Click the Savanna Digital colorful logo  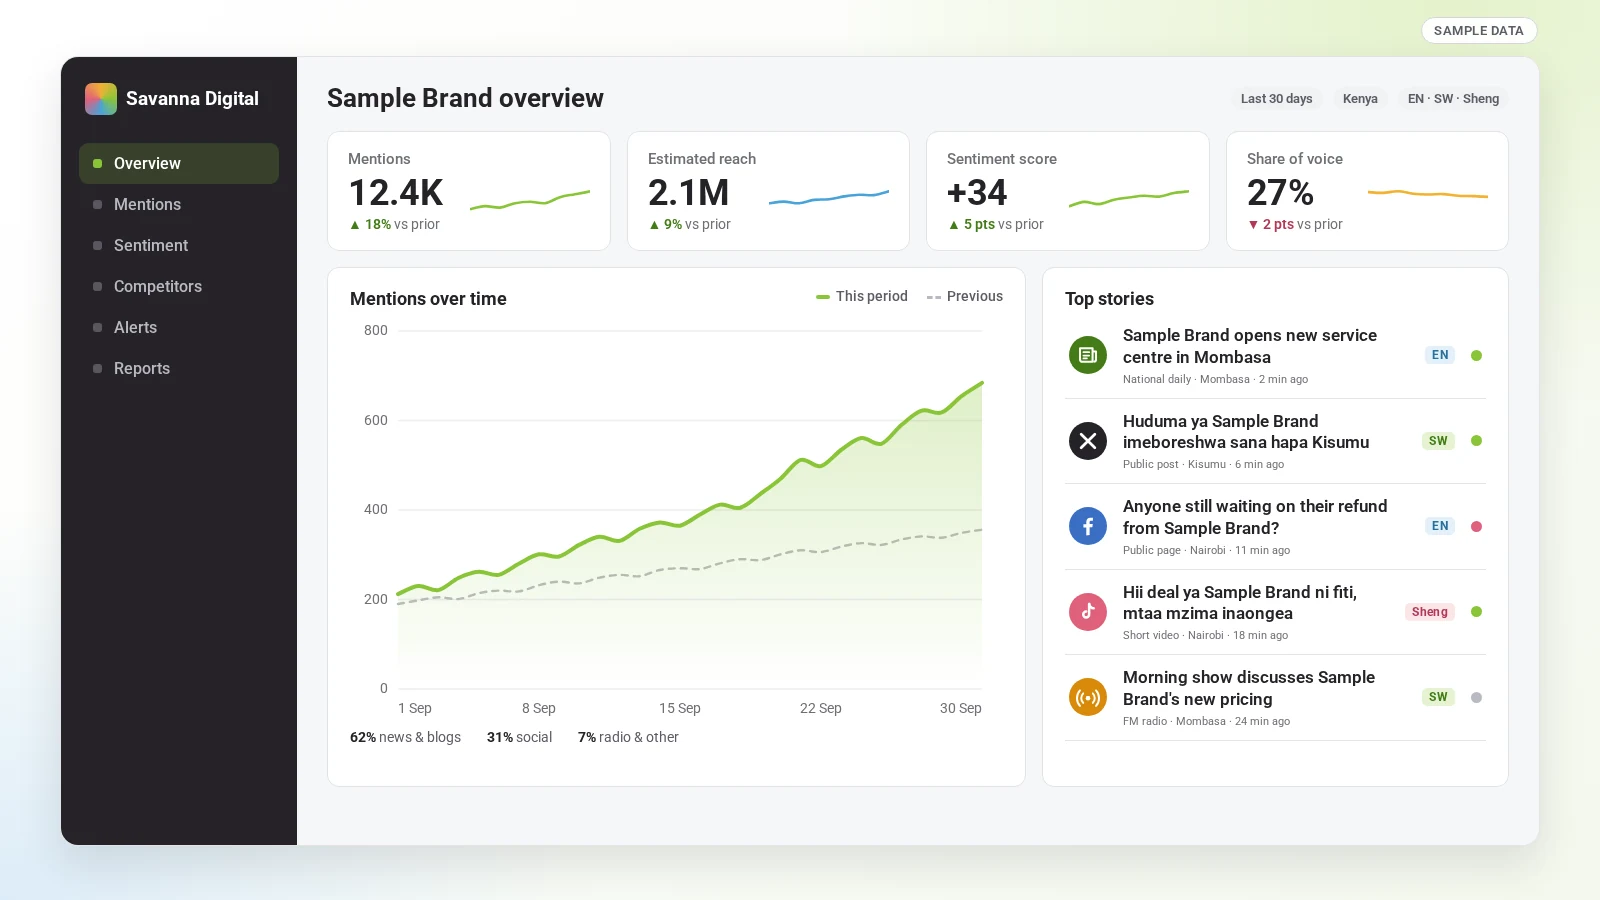click(x=101, y=99)
